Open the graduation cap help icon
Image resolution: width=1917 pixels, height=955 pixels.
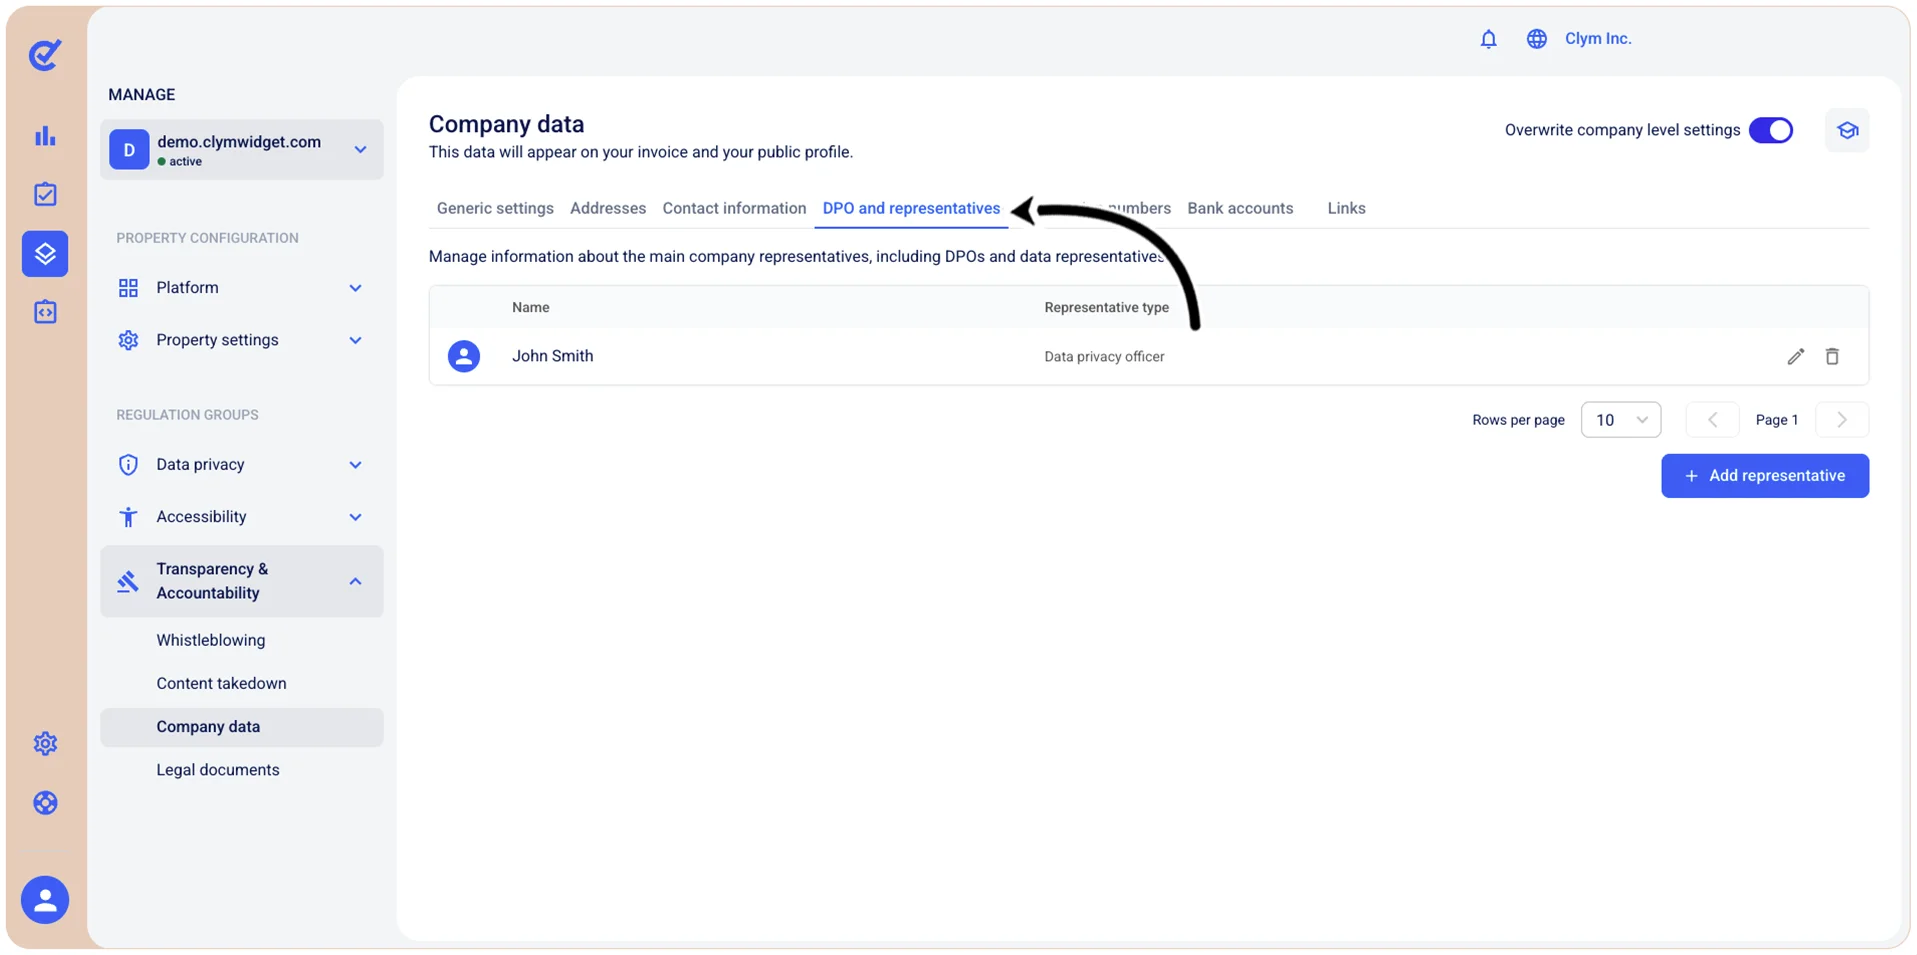coord(1847,131)
